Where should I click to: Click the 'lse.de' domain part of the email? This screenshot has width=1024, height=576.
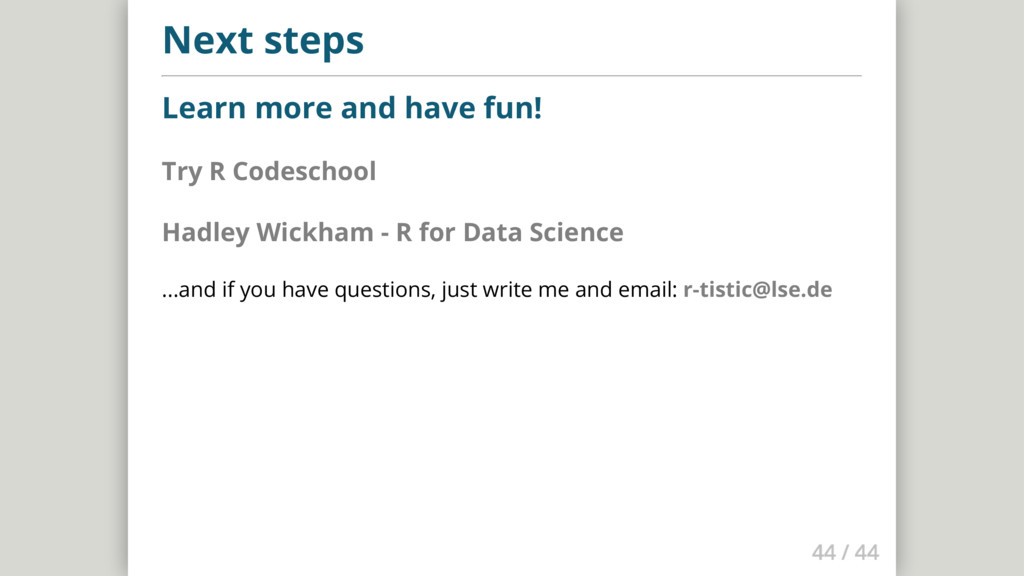pos(803,291)
